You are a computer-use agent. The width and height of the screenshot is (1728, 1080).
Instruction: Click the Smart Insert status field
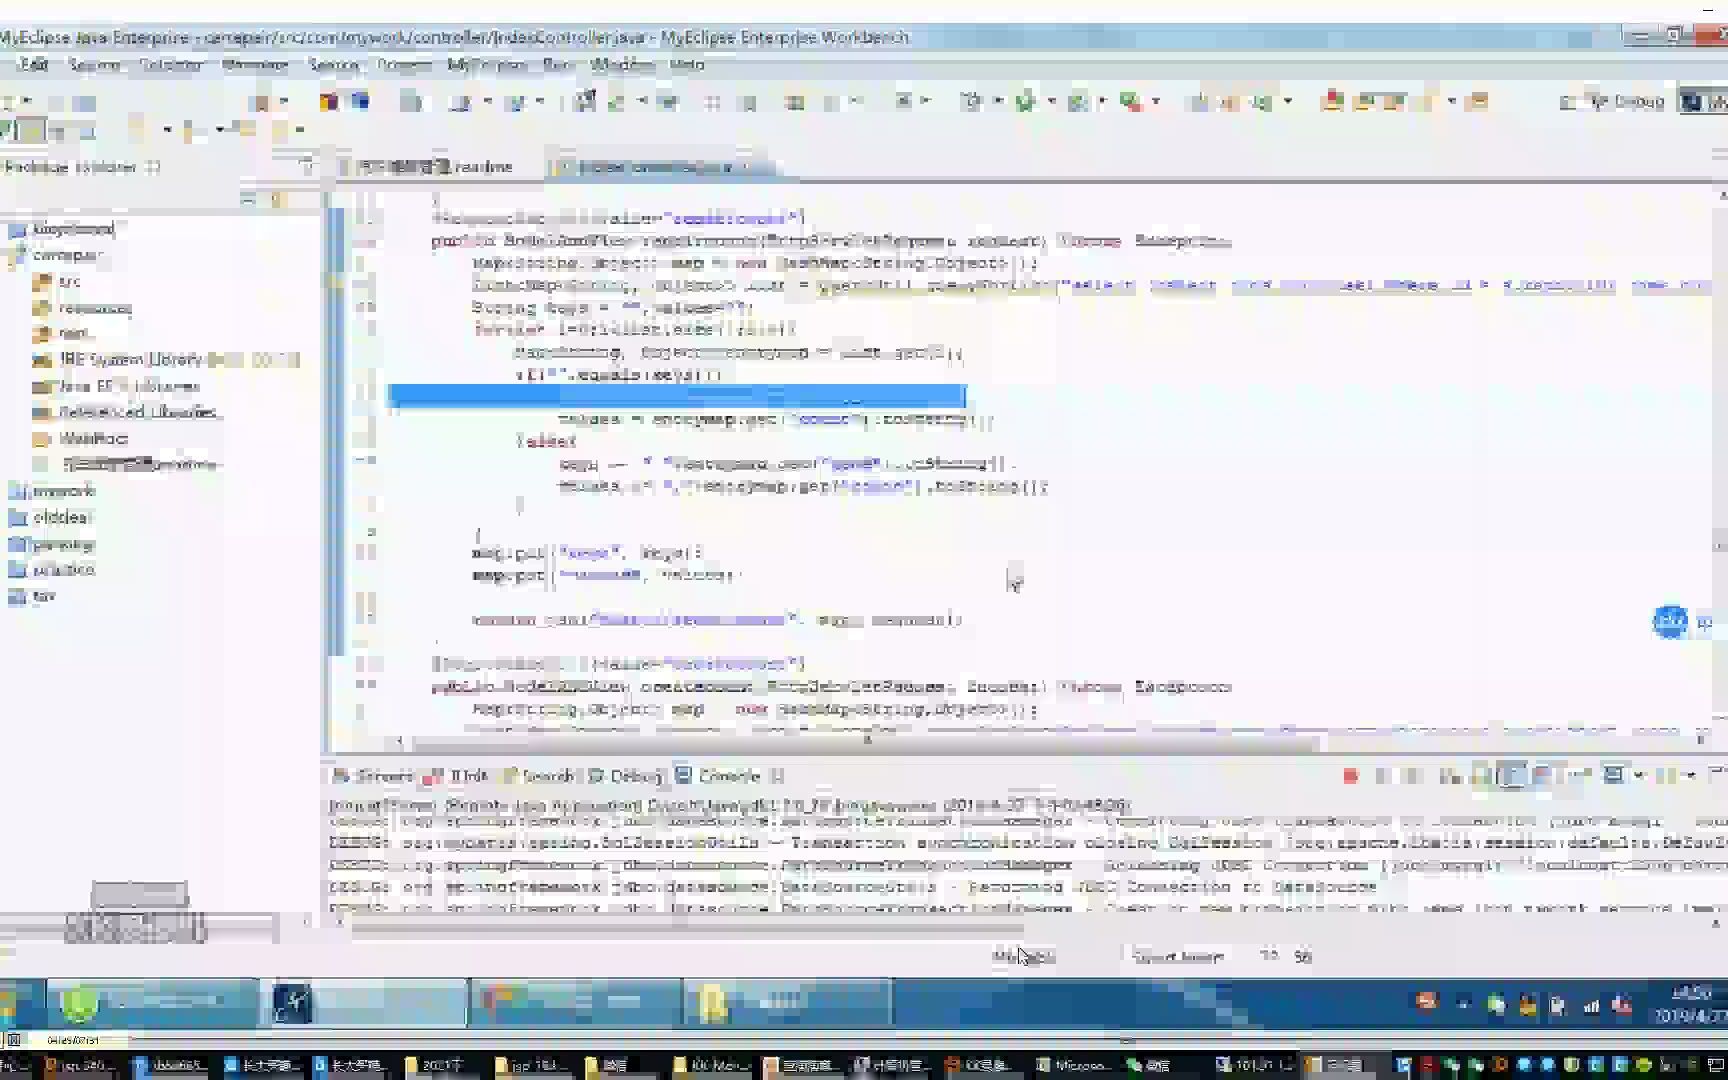pos(1179,956)
